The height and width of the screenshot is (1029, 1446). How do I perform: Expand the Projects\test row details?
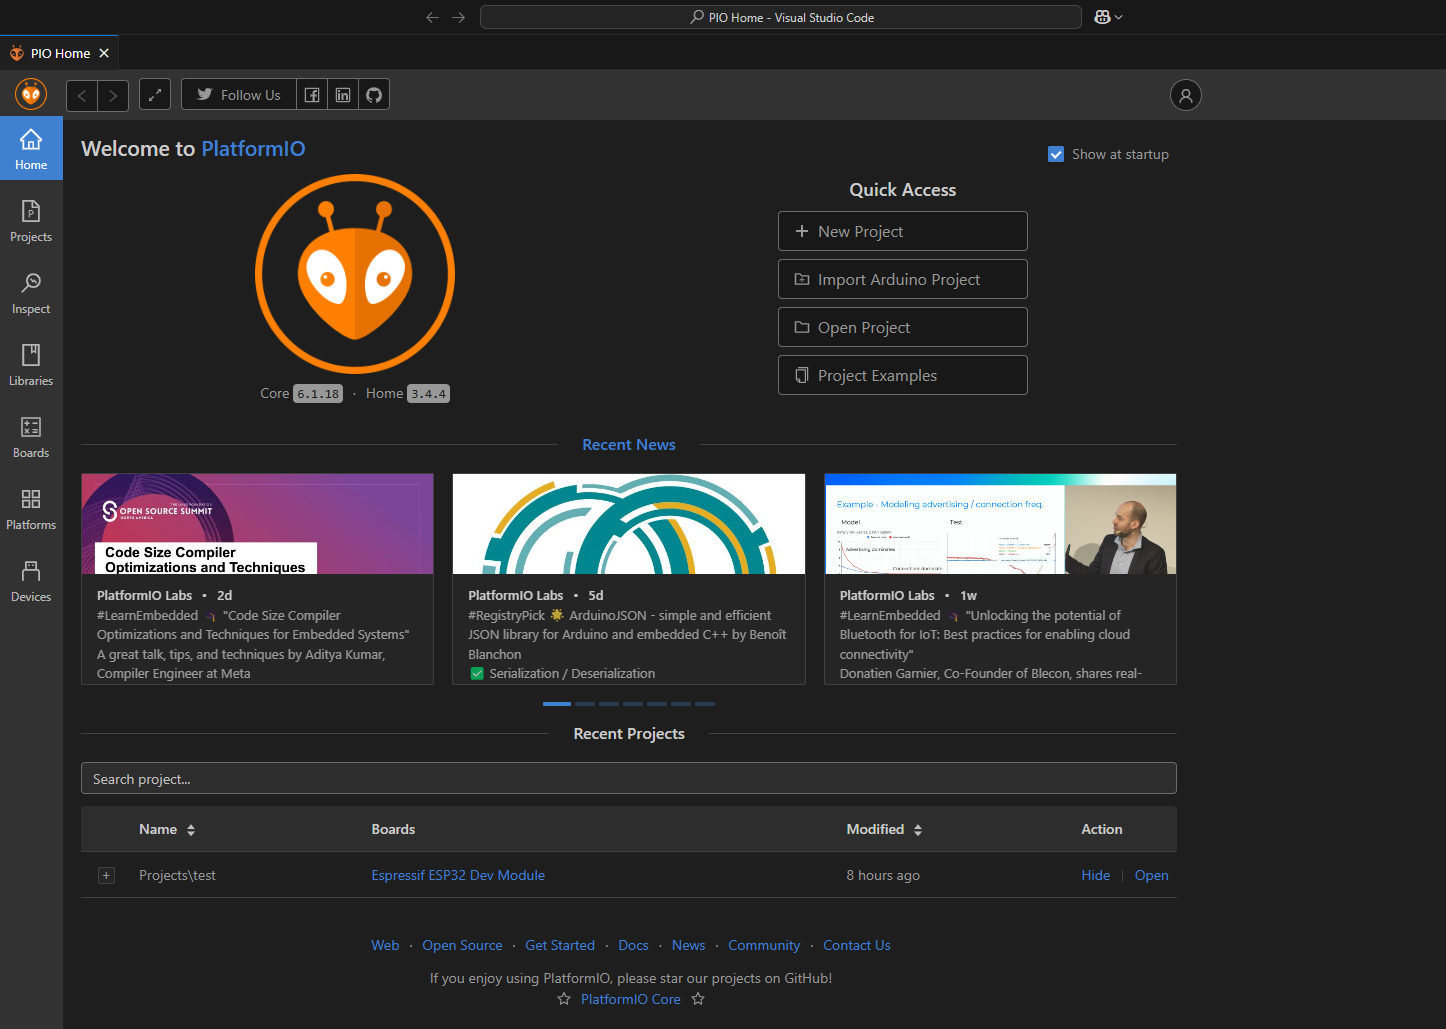[106, 876]
